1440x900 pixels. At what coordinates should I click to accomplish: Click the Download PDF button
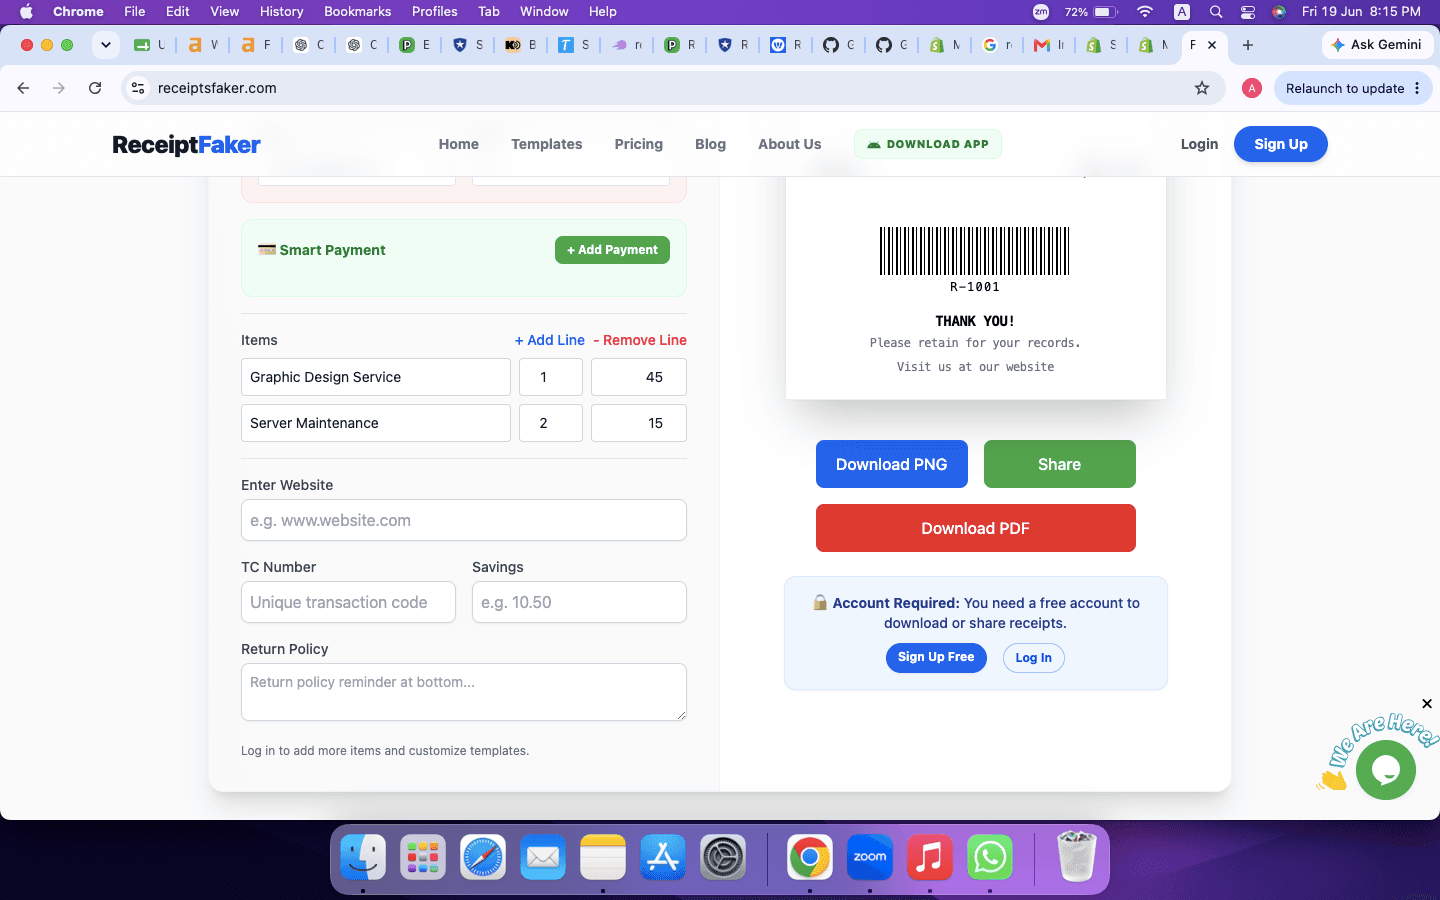click(975, 528)
